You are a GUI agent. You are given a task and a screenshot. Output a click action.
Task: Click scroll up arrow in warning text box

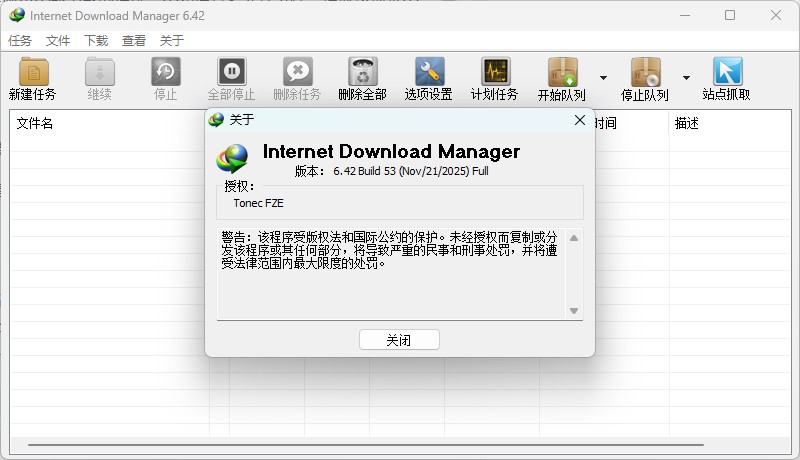[574, 238]
